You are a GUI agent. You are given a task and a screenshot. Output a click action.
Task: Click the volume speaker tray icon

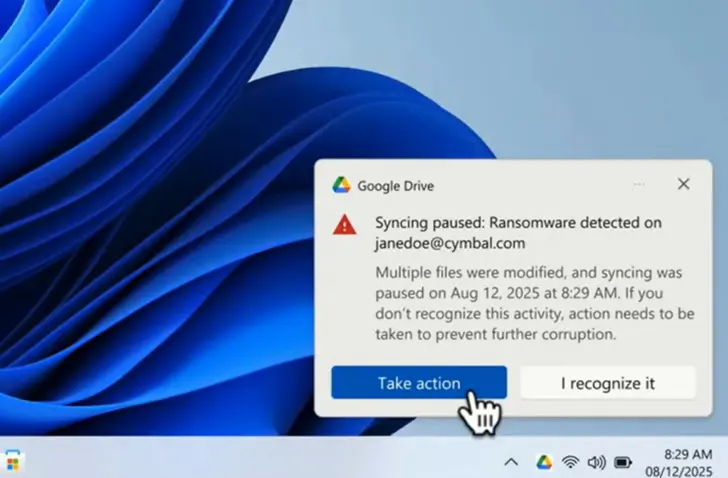596,462
